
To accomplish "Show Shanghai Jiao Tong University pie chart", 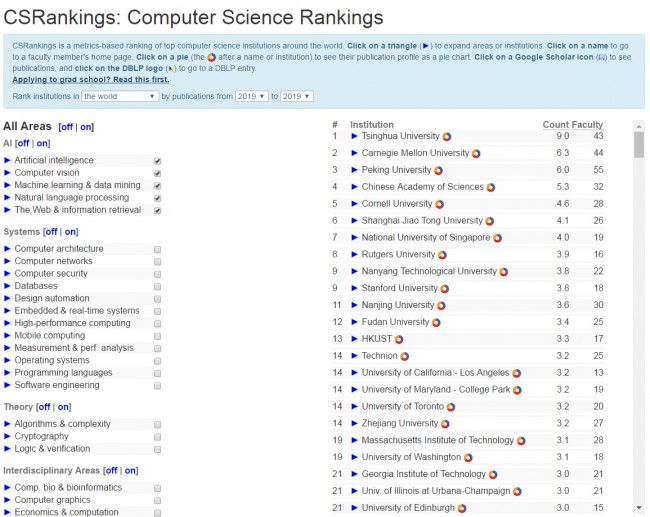I will tap(490, 221).
